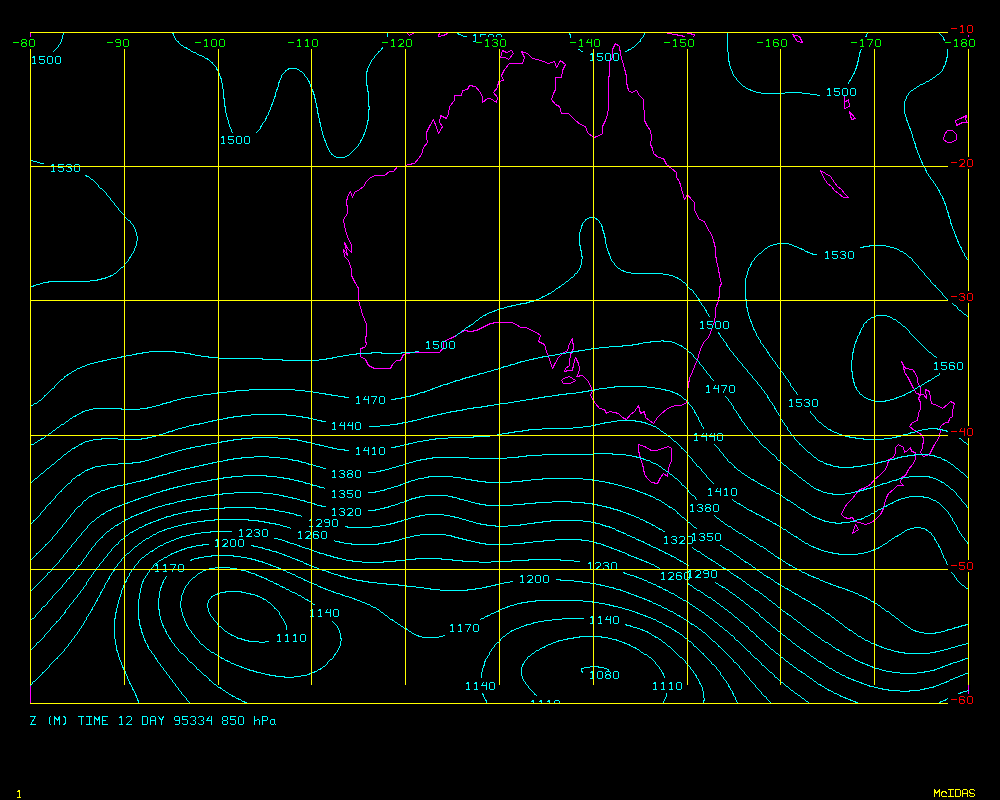This screenshot has height=800, width=1000.
Task: Select the -80 longitude label
Action: coord(24,43)
